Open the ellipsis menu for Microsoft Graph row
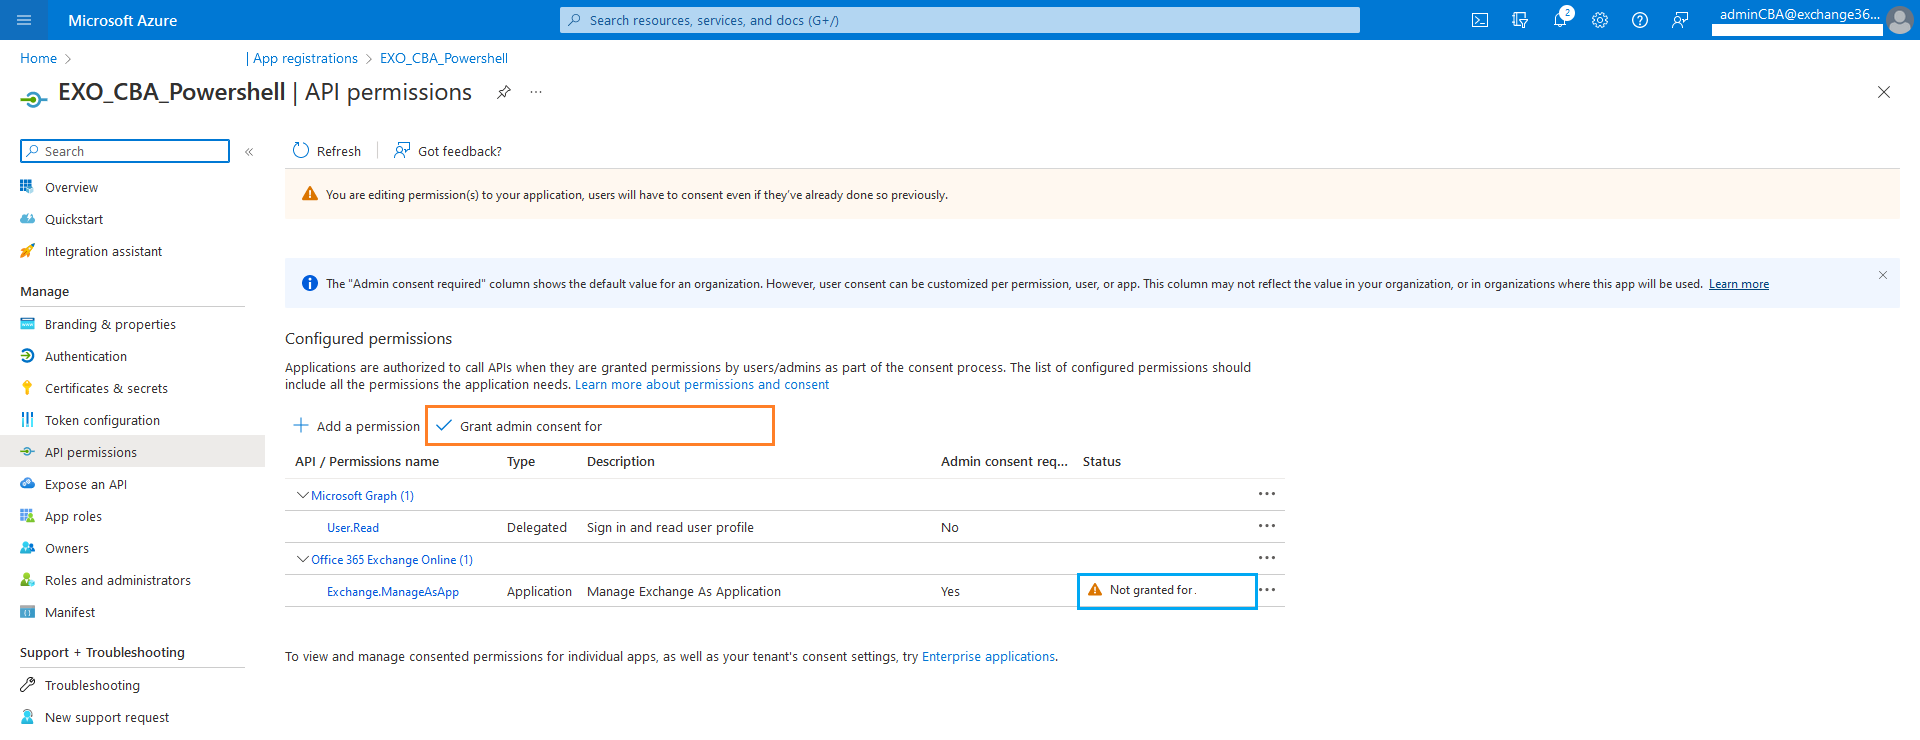 click(1267, 494)
